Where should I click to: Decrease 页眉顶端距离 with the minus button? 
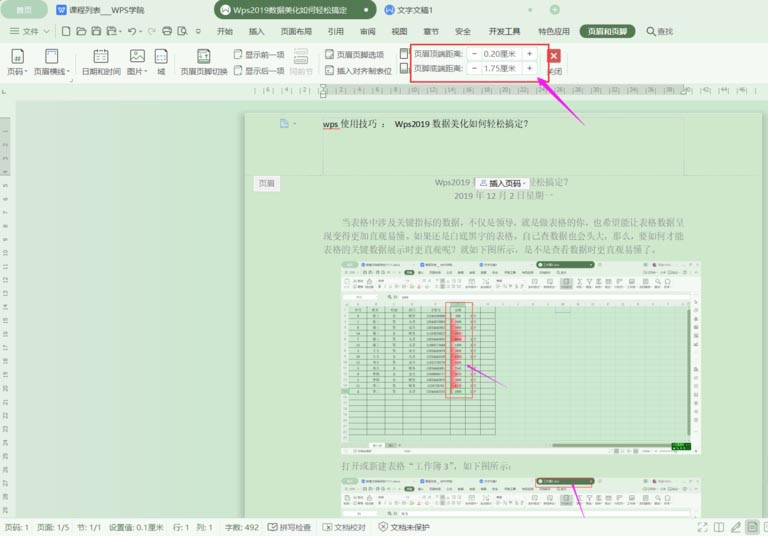474,54
